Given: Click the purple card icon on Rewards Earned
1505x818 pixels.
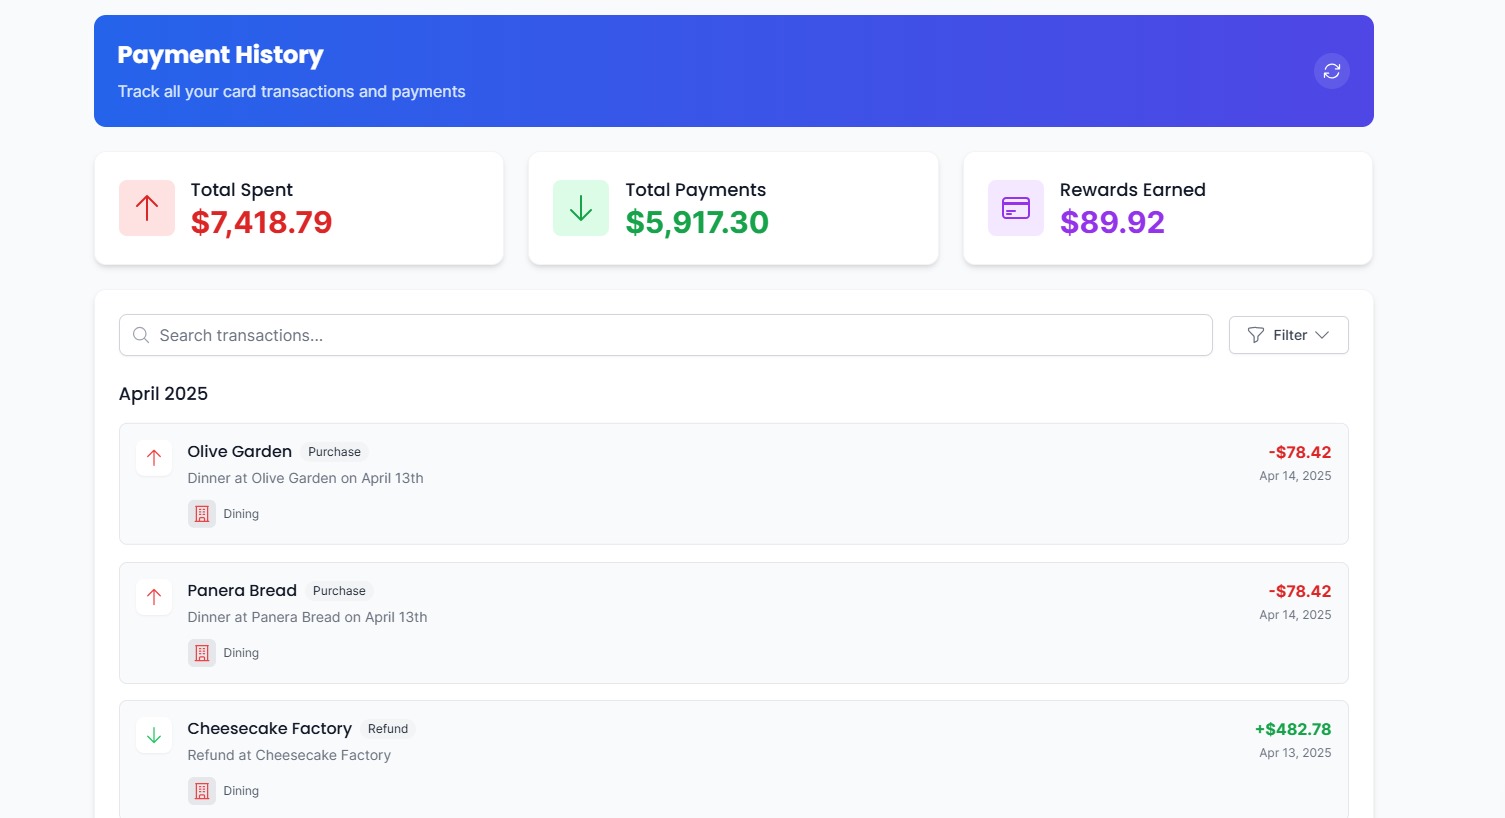Looking at the screenshot, I should (1016, 208).
